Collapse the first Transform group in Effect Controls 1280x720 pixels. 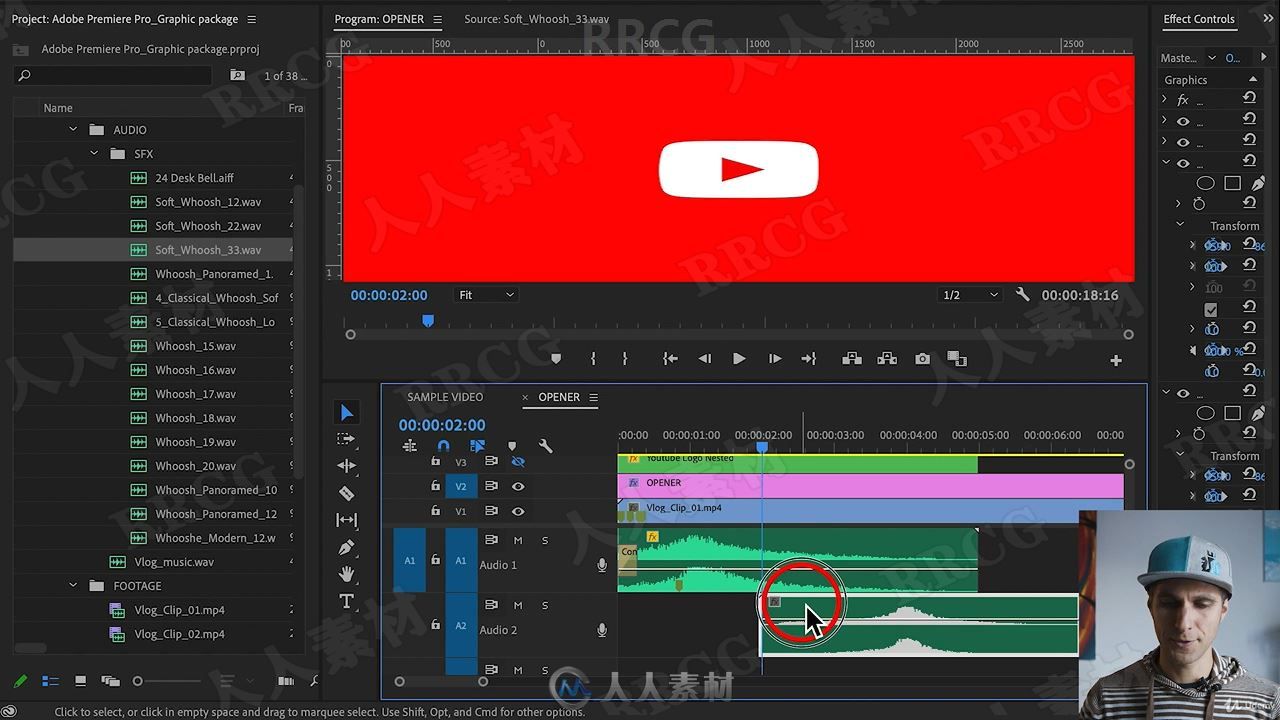[1180, 225]
